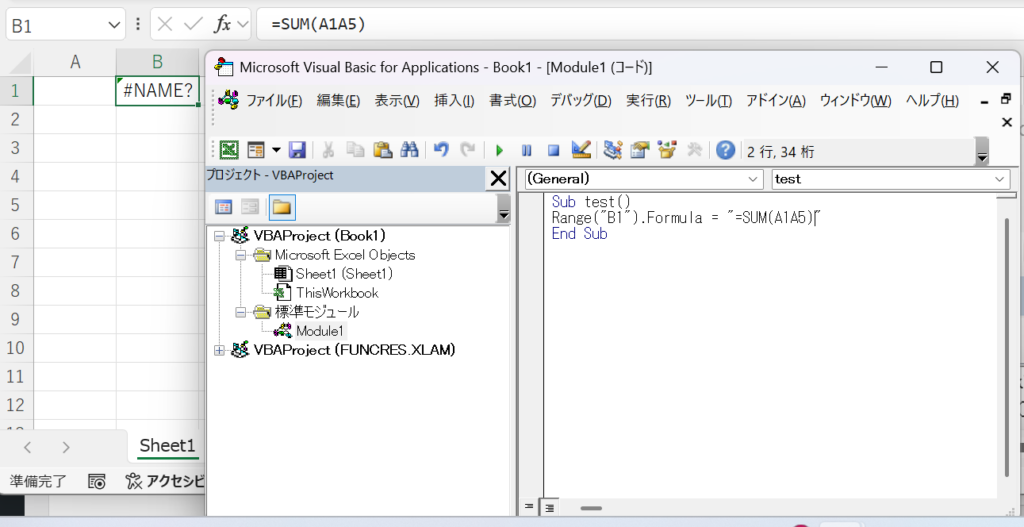Screen dimensions: 1024x527
Task: Switch to Full Module View at code window bottom
Action: (550, 507)
